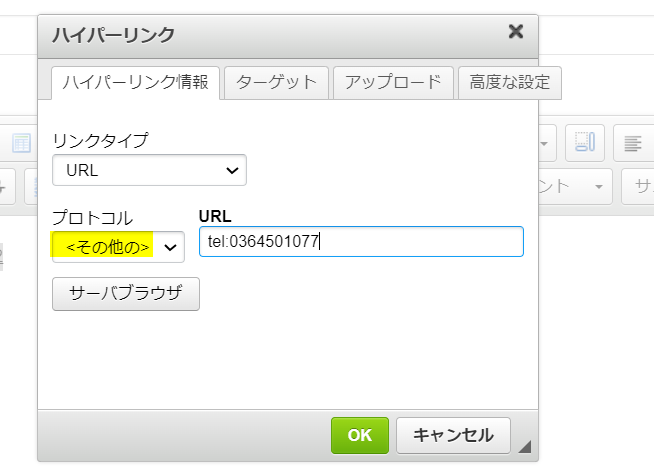Open the サイズ dropdown at right edge

click(x=637, y=186)
